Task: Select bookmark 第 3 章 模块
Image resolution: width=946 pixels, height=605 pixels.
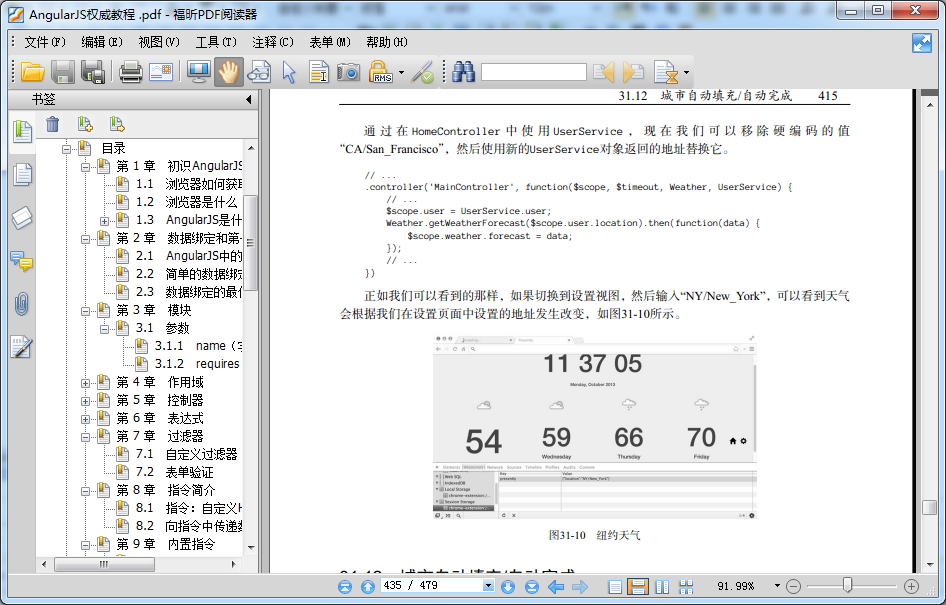Action: click(x=154, y=310)
